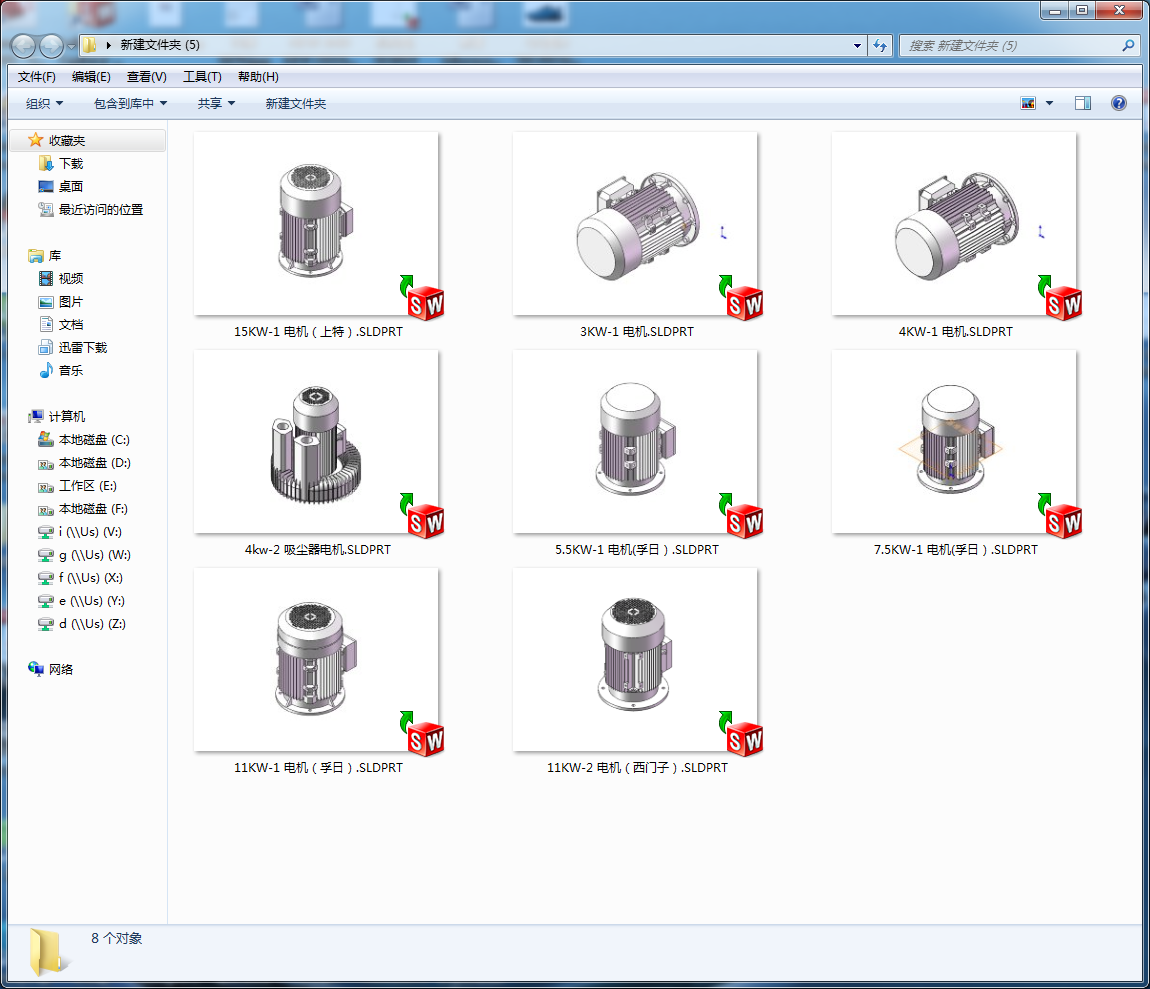Click the 11KW-1 电机（孚日）thumbnail
Viewport: 1150px width, 989px height.
[x=316, y=660]
